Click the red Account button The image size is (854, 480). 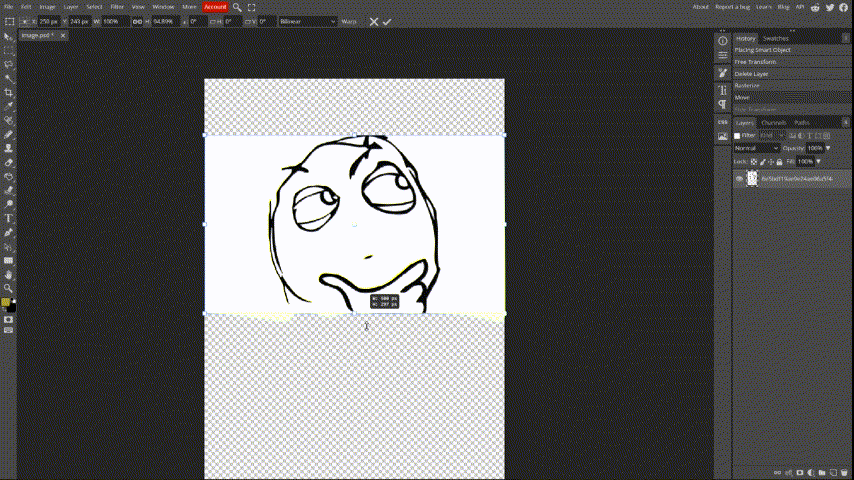(215, 6)
